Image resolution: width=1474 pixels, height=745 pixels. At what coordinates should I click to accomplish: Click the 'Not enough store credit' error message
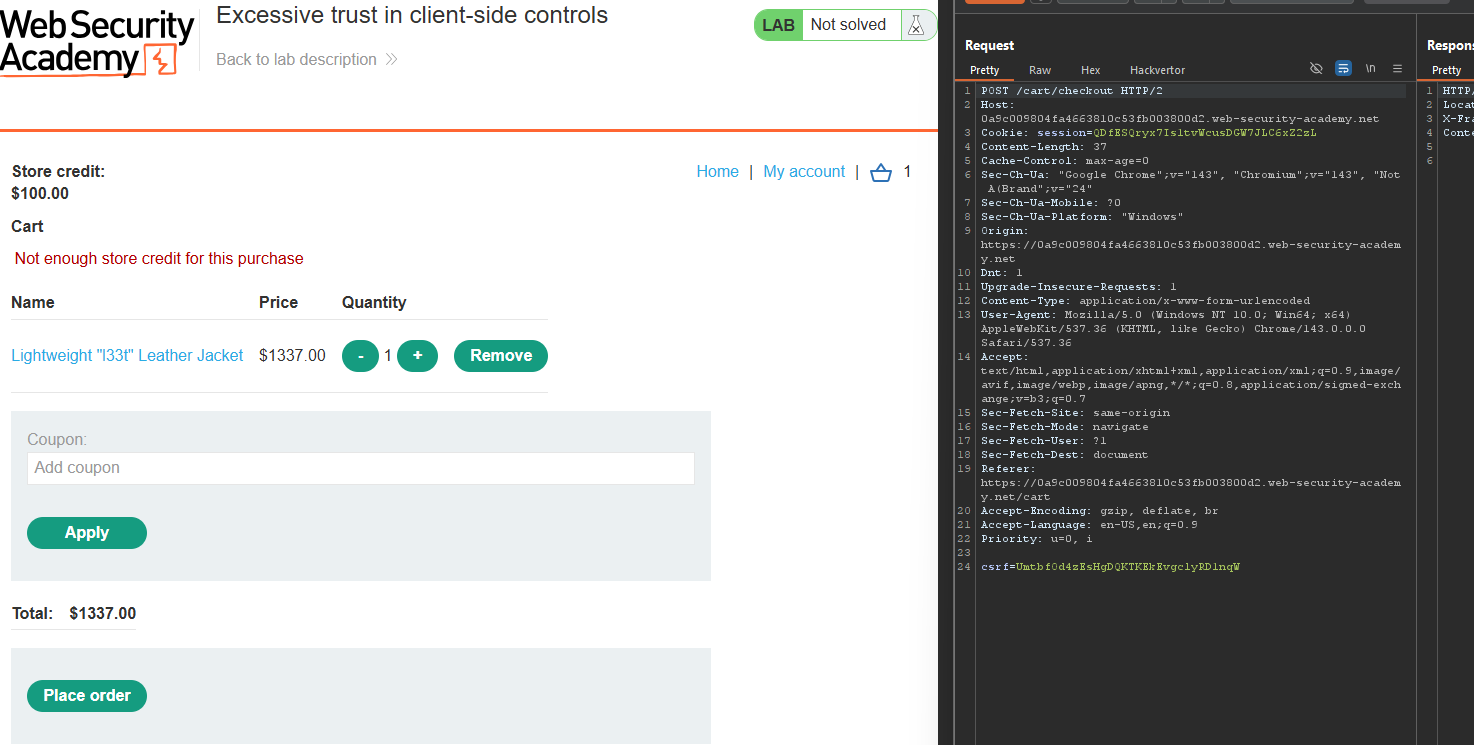(159, 259)
